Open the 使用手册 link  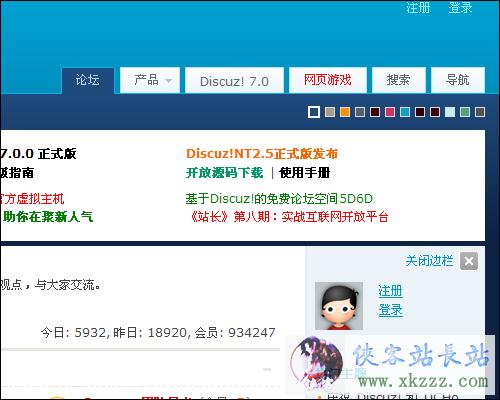tap(305, 173)
